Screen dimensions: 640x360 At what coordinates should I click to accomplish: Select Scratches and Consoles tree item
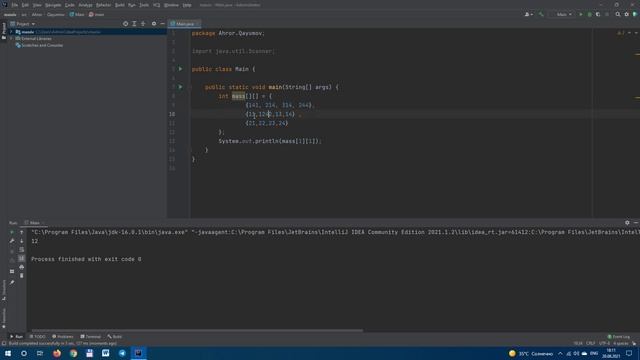39,45
